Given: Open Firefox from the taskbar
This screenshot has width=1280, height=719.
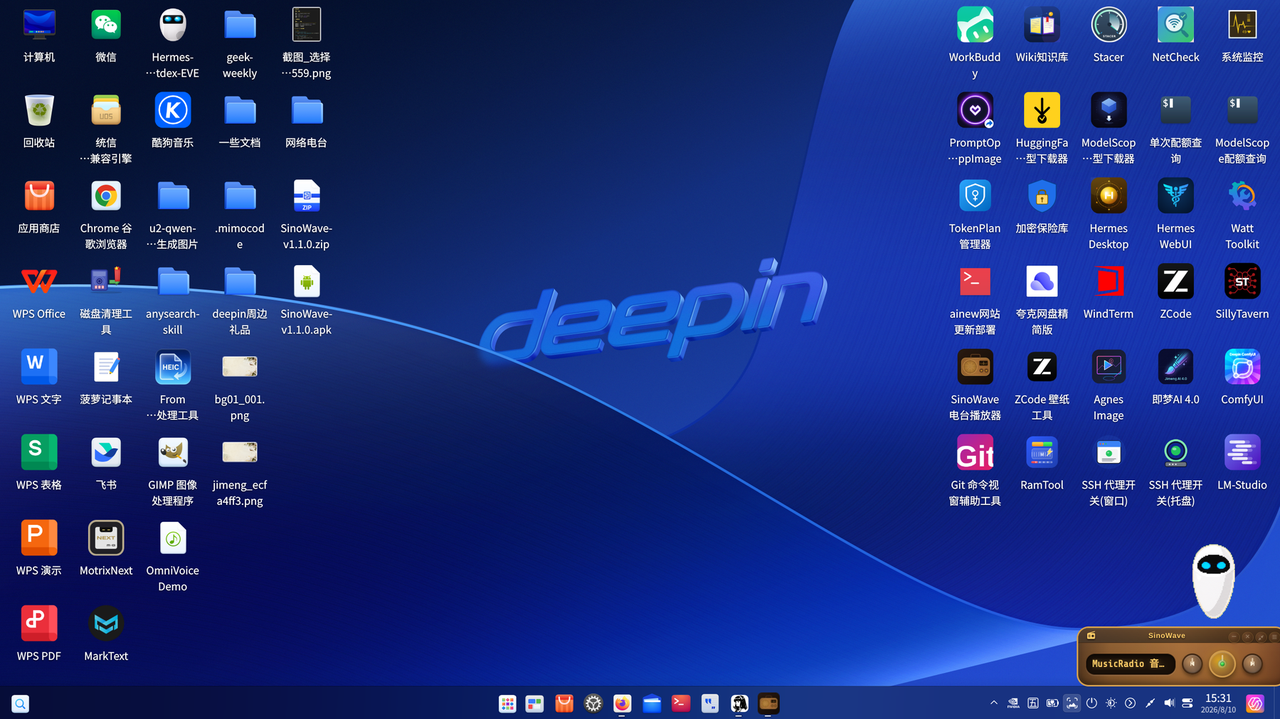Looking at the screenshot, I should (x=623, y=704).
